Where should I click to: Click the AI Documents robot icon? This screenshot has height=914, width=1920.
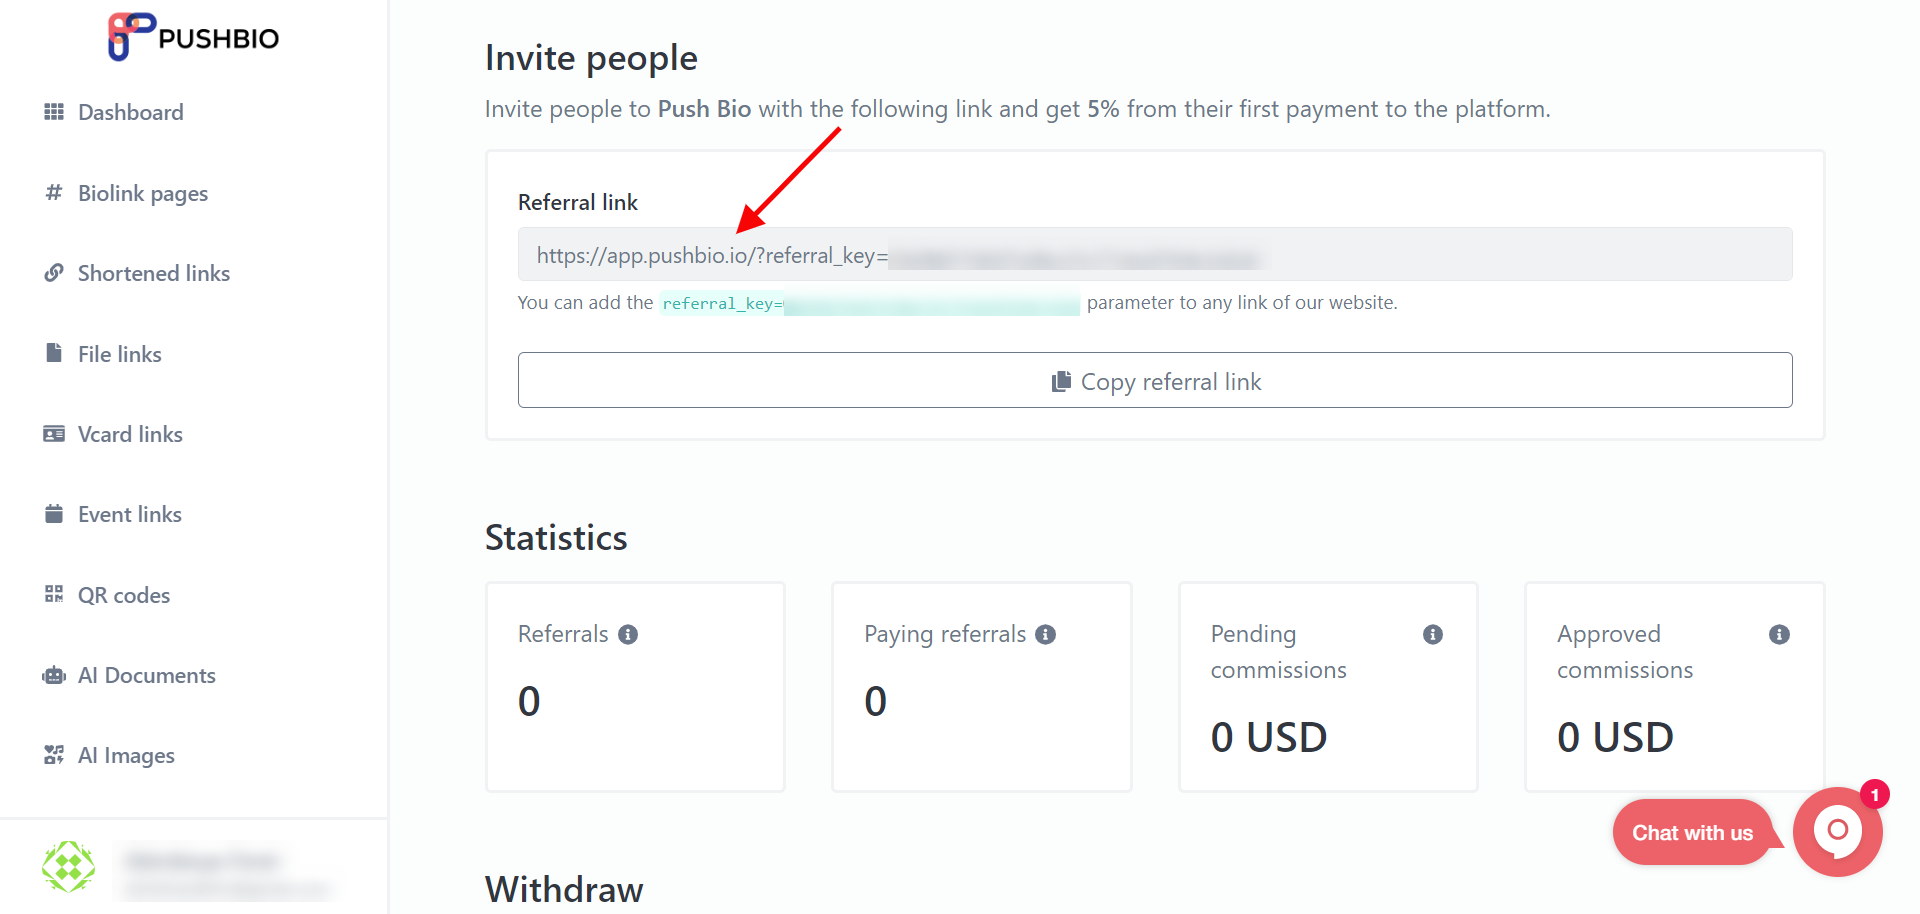[54, 675]
